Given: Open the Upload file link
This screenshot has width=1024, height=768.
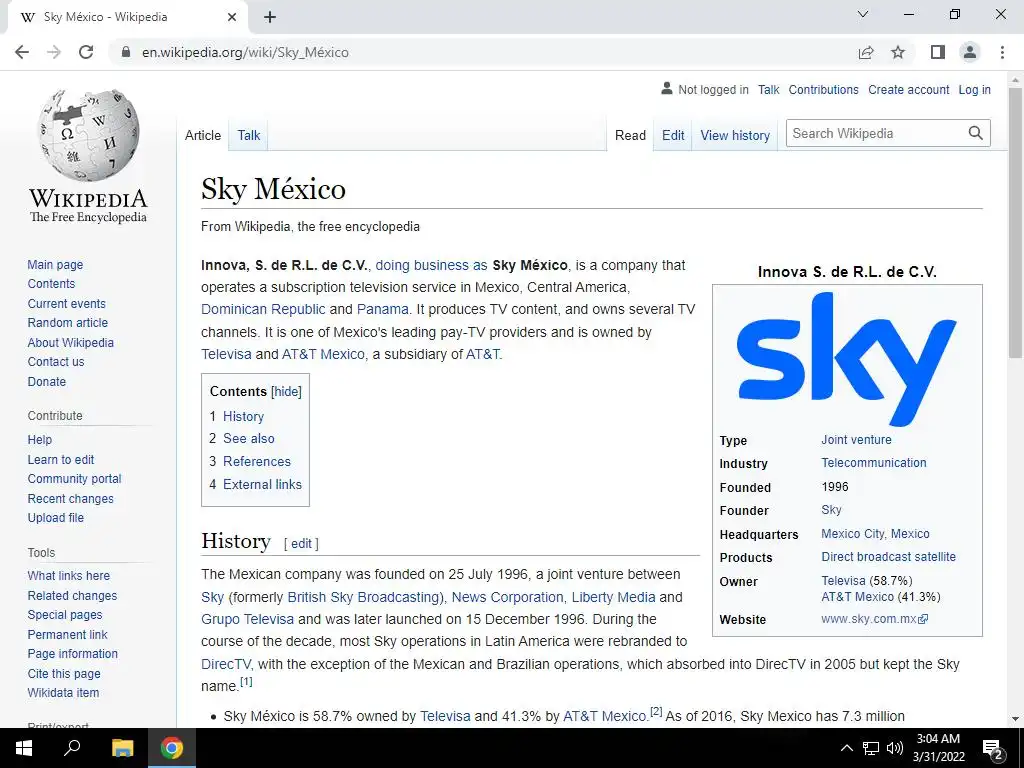Looking at the screenshot, I should pos(56,517).
